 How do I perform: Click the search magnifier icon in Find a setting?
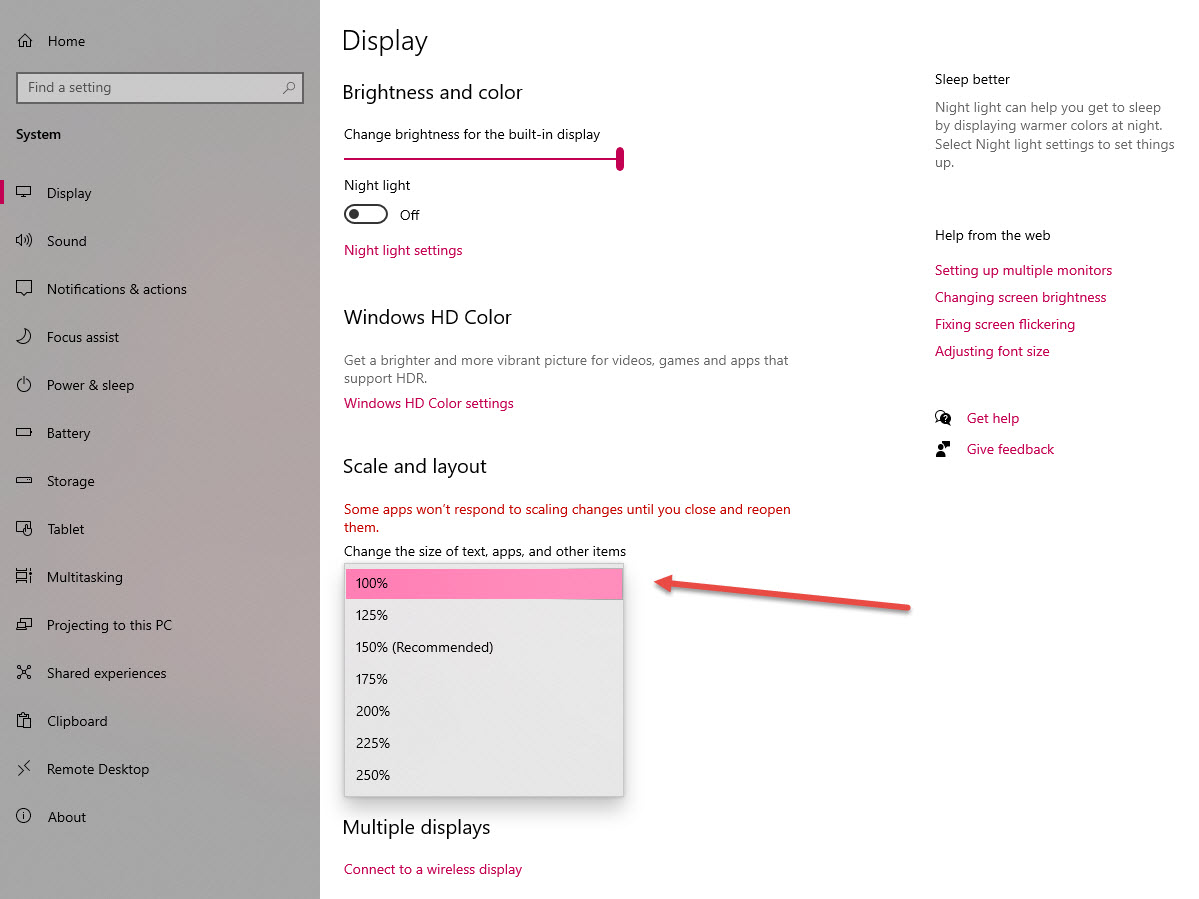pyautogui.click(x=288, y=88)
